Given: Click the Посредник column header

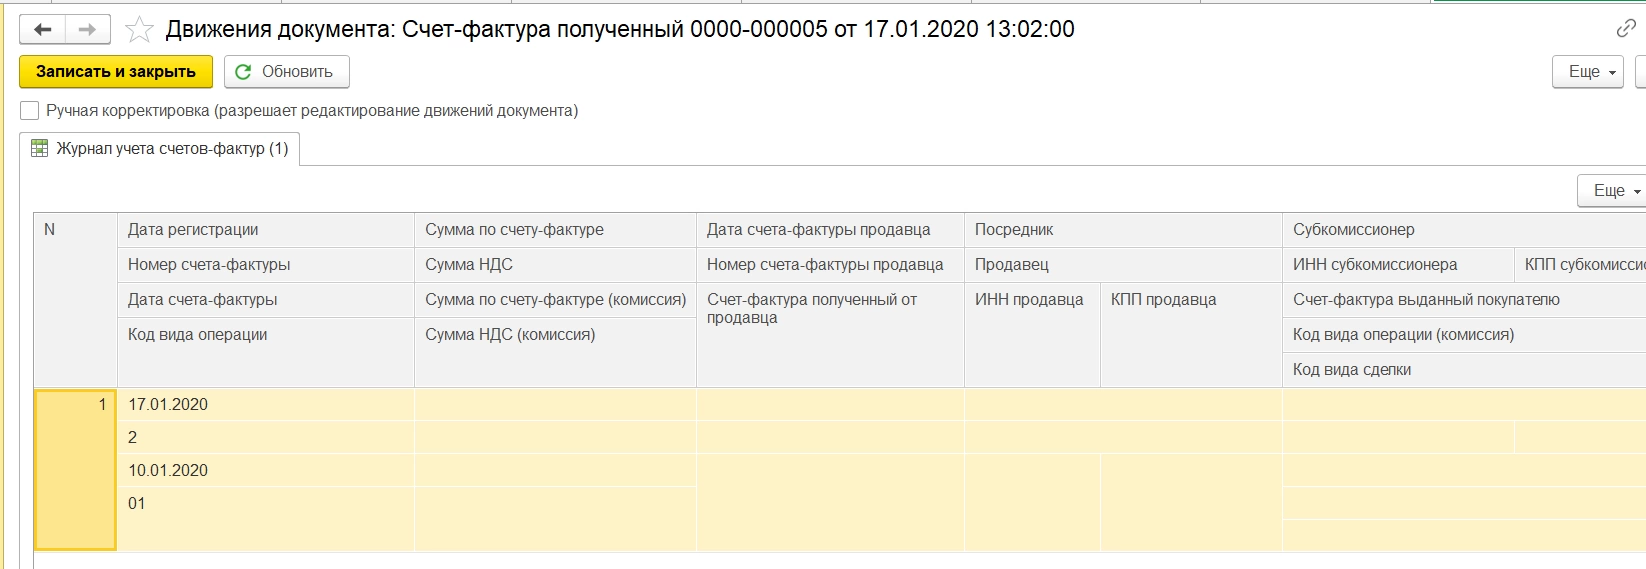Looking at the screenshot, I should click(x=1014, y=229).
